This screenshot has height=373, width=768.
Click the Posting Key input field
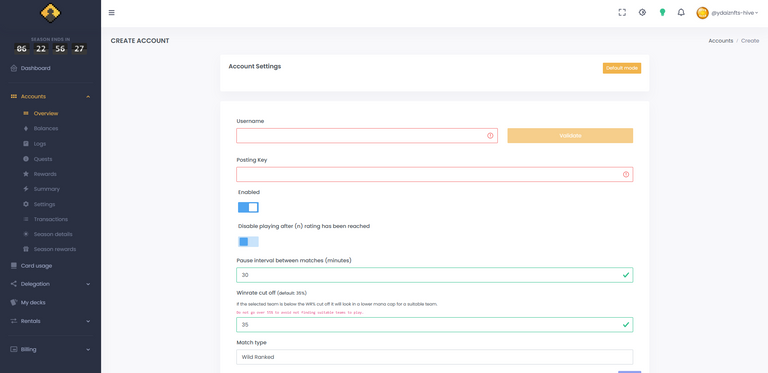(434, 174)
